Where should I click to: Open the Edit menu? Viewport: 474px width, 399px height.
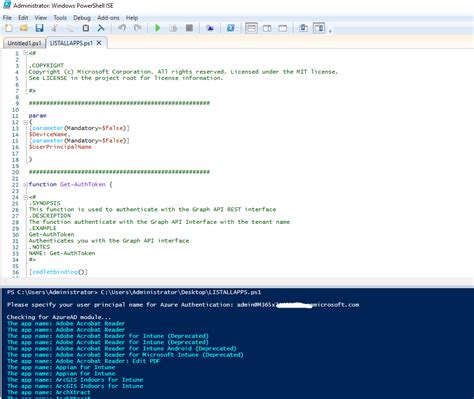coord(23,18)
